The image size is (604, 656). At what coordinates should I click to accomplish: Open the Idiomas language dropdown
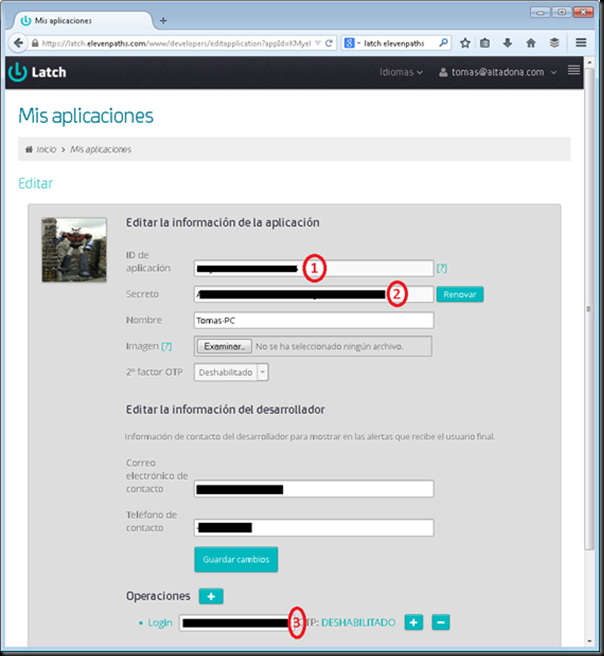401,72
